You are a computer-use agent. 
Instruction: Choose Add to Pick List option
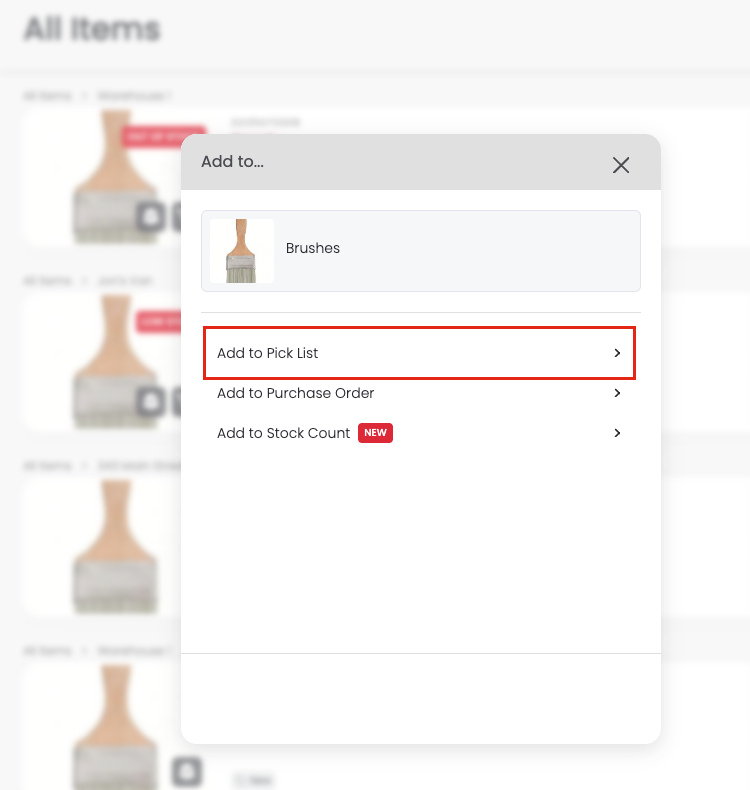click(268, 353)
